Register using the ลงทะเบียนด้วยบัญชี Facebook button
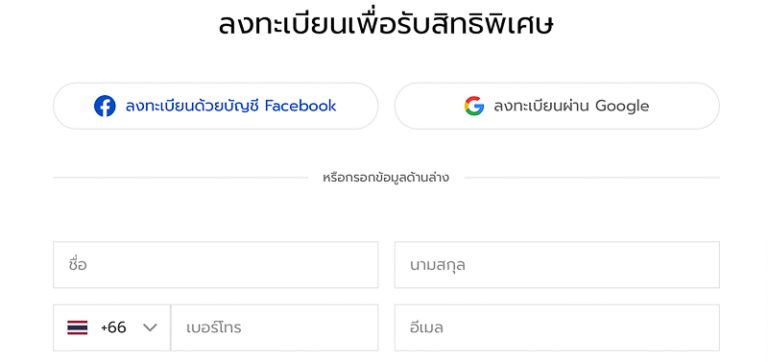The image size is (768, 362). [x=216, y=106]
